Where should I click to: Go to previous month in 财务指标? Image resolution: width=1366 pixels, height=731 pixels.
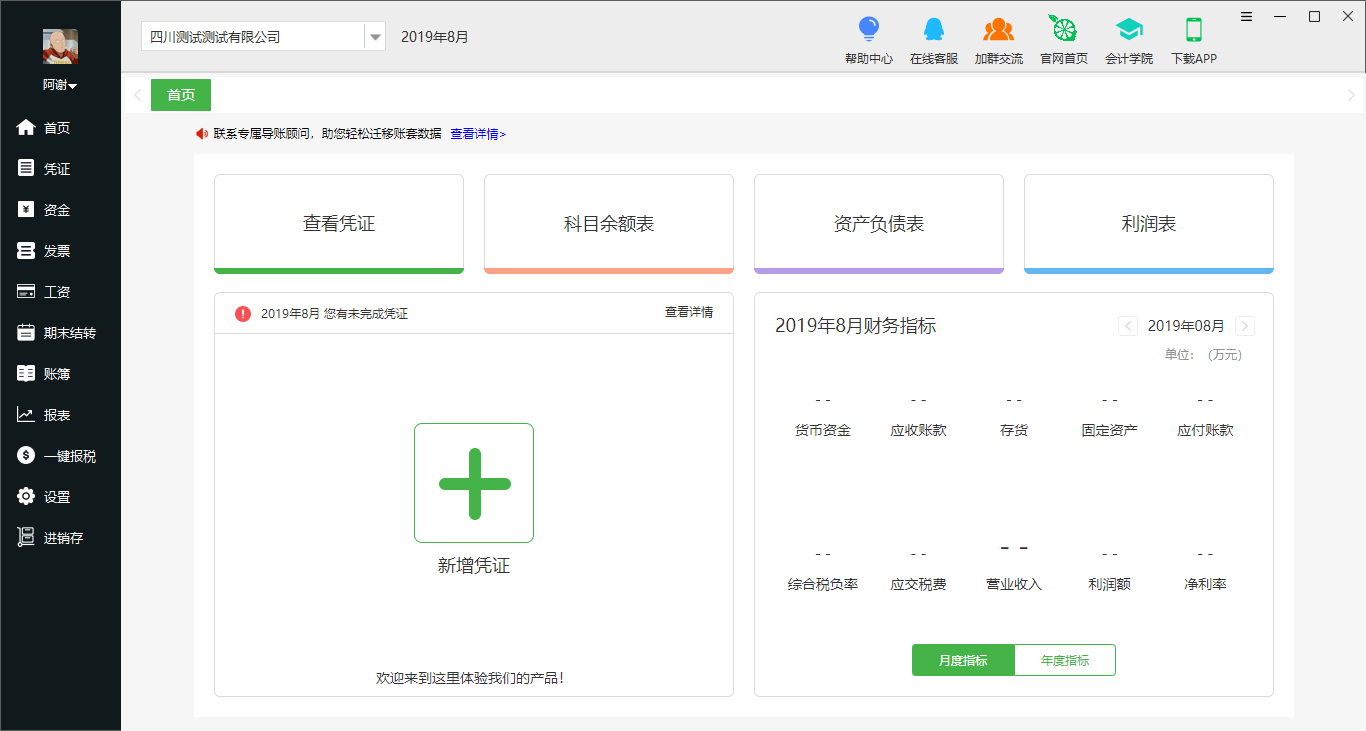(x=1127, y=326)
